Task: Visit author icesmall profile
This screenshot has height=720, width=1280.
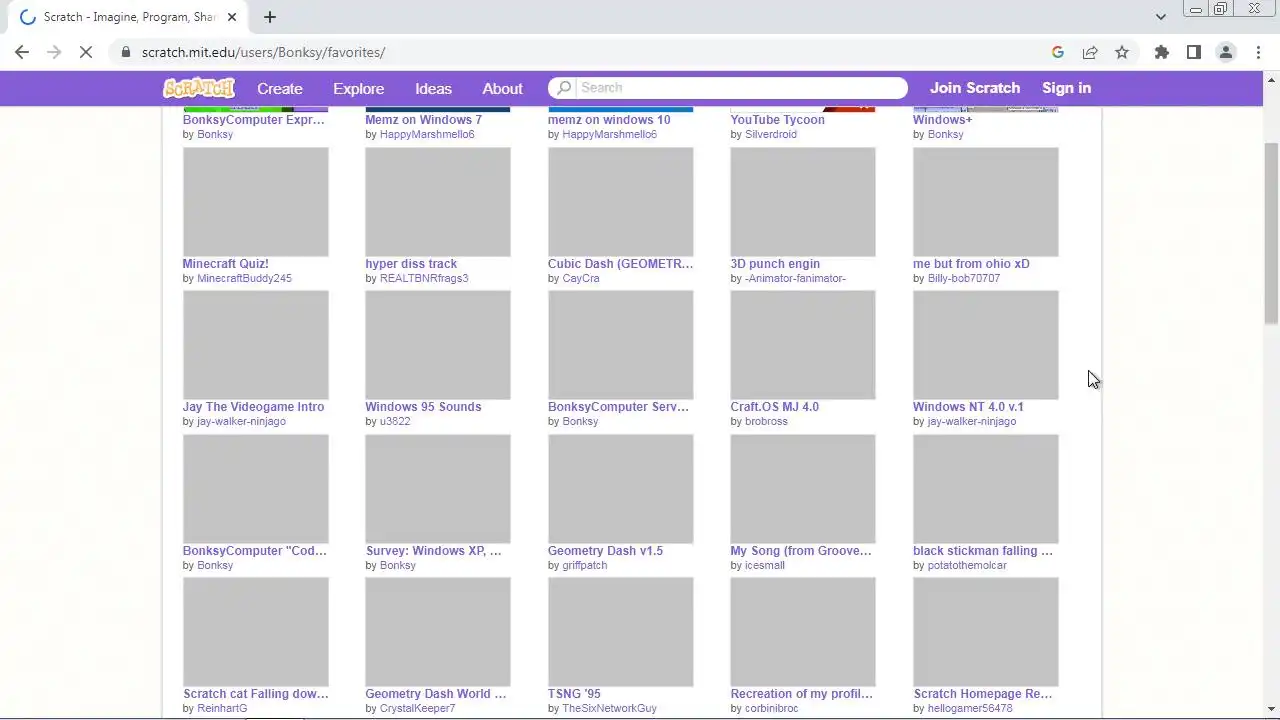Action: 765,565
